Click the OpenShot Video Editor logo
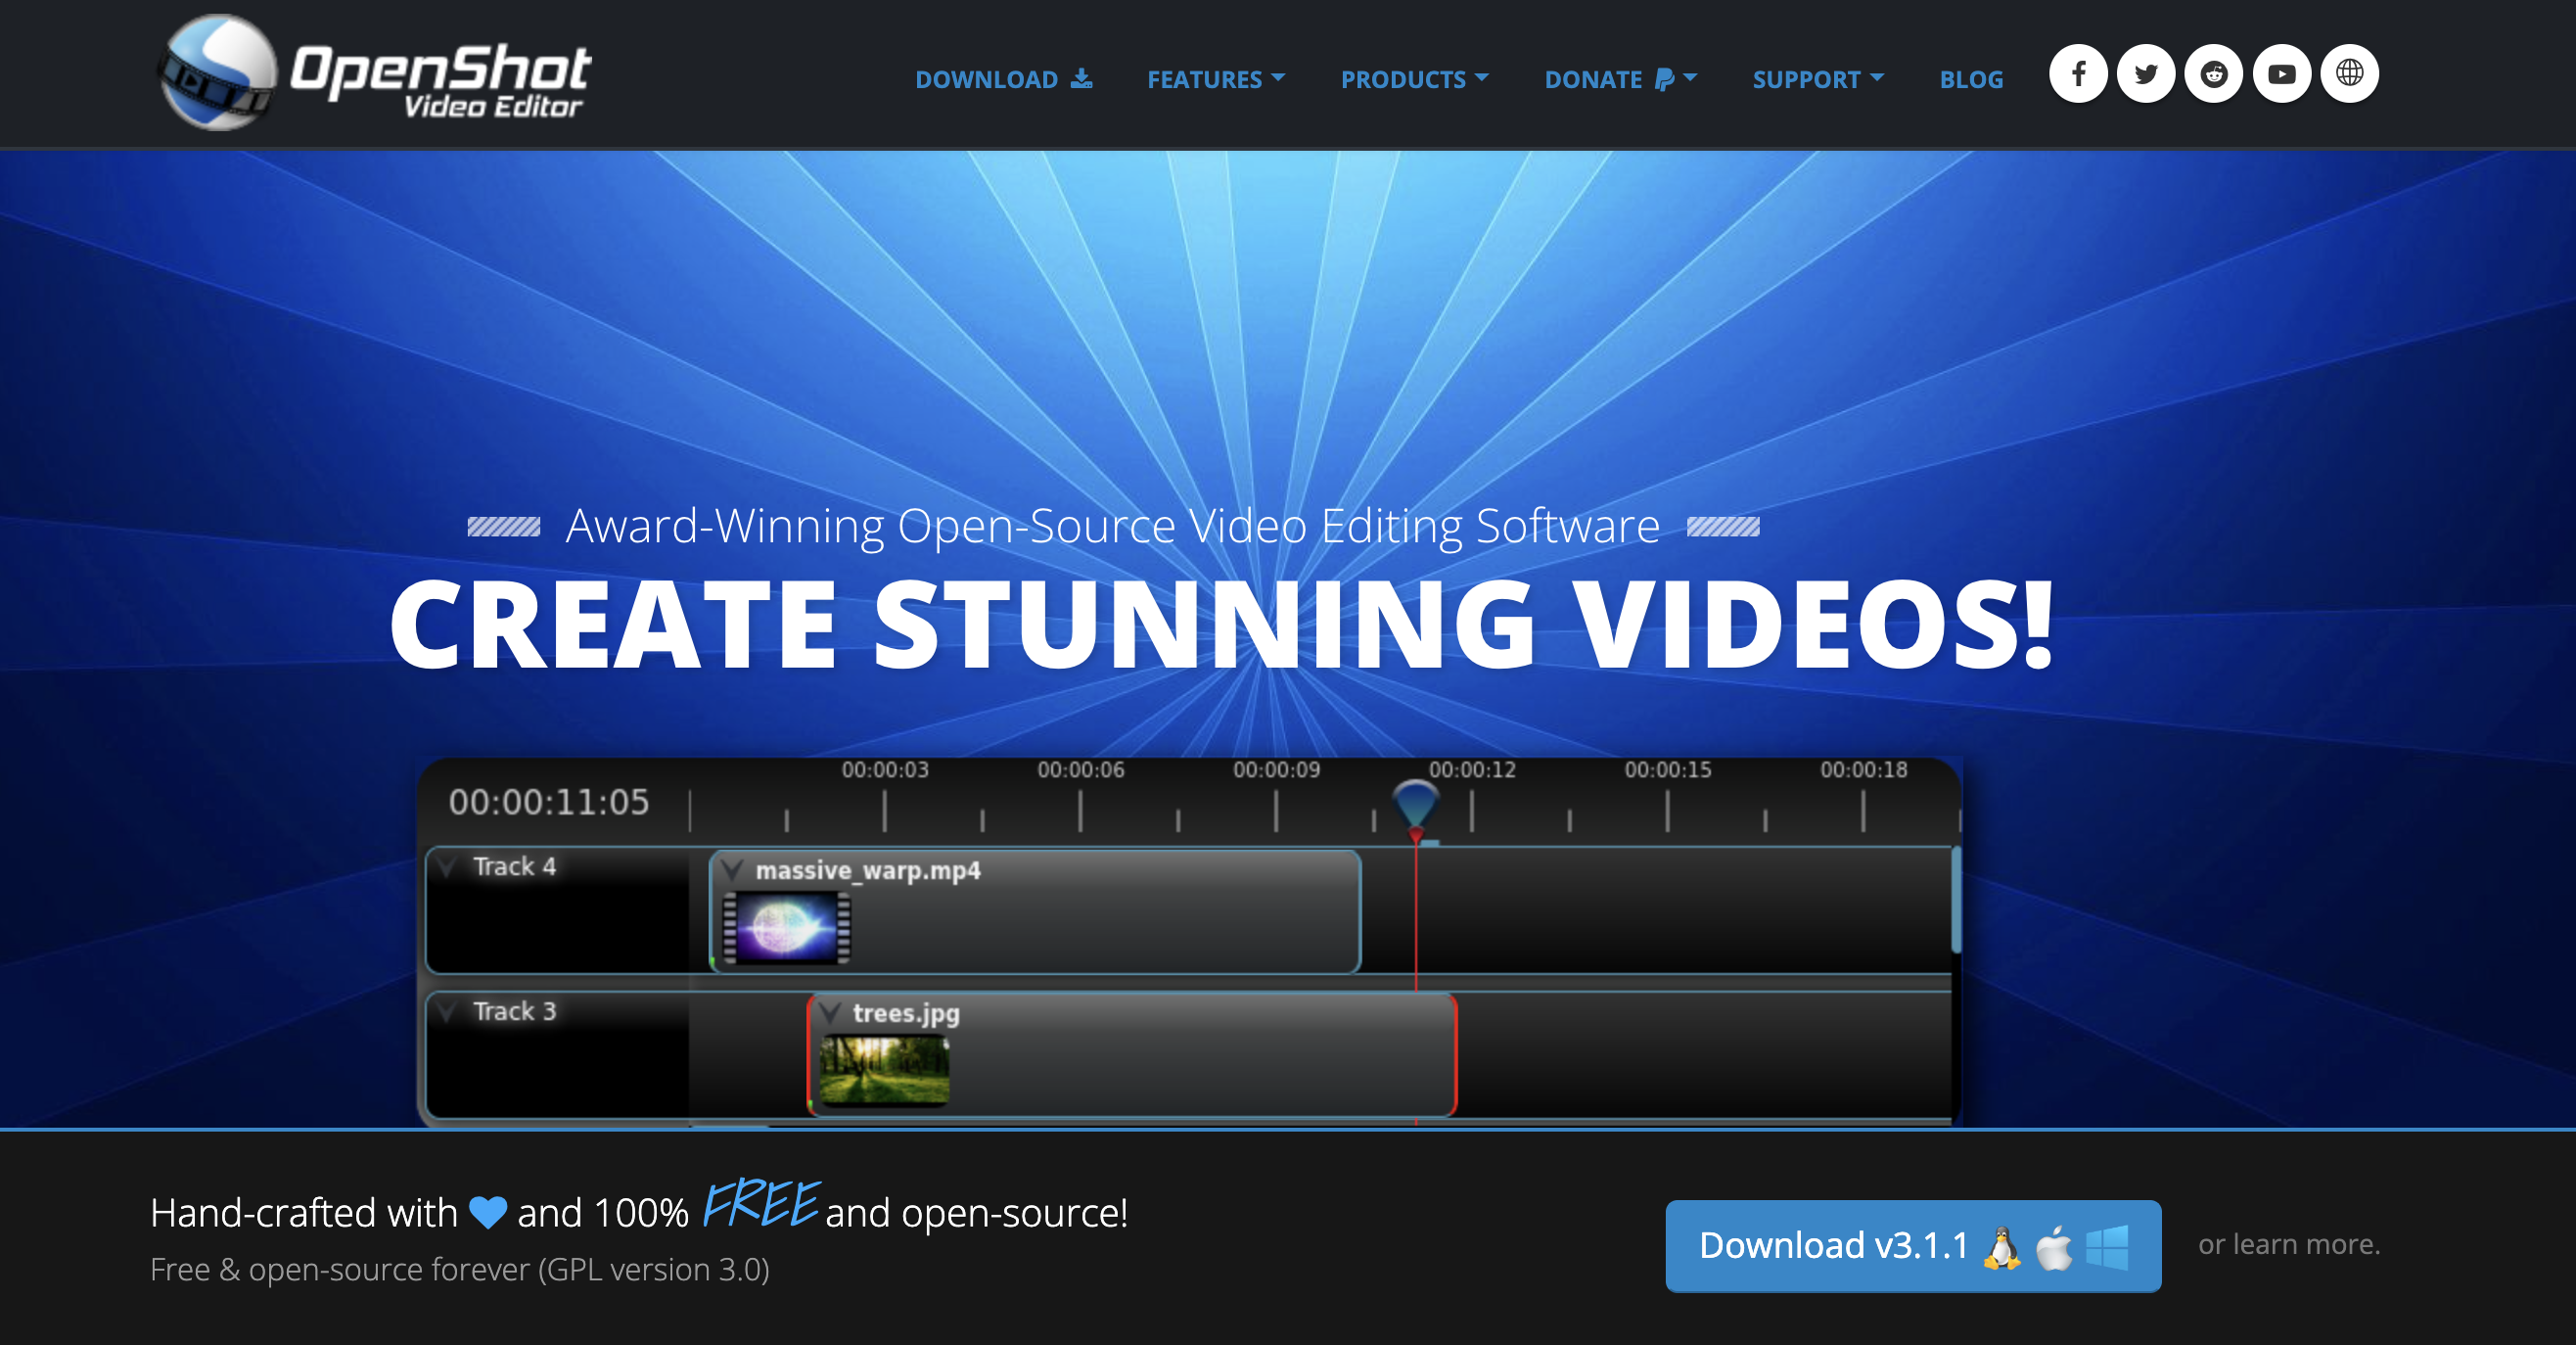Screen dimensions: 2576x1345 (376, 74)
